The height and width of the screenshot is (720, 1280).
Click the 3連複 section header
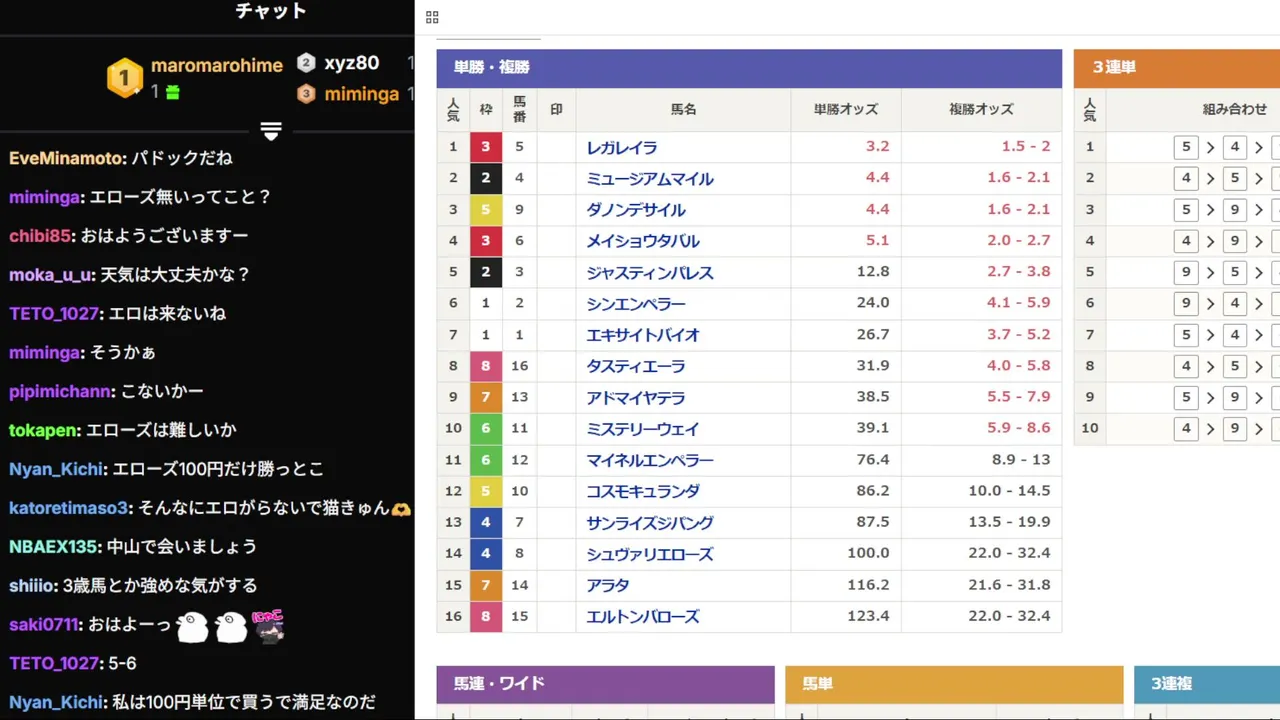pyautogui.click(x=1207, y=684)
